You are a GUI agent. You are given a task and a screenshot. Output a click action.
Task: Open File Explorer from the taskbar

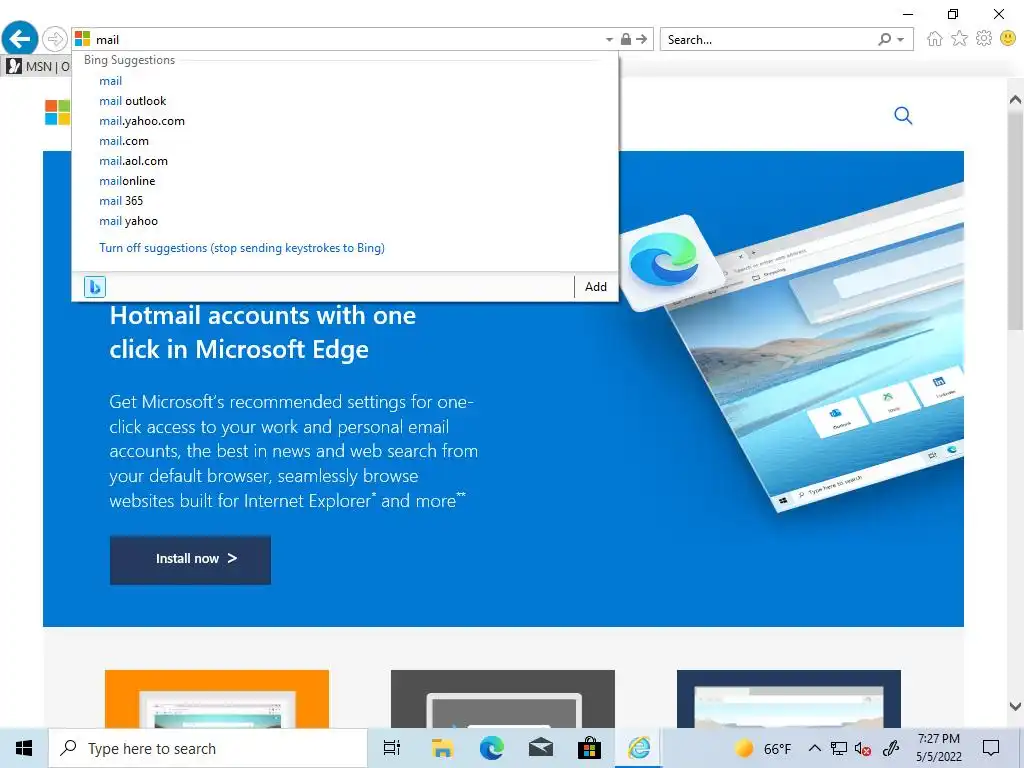[x=442, y=748]
